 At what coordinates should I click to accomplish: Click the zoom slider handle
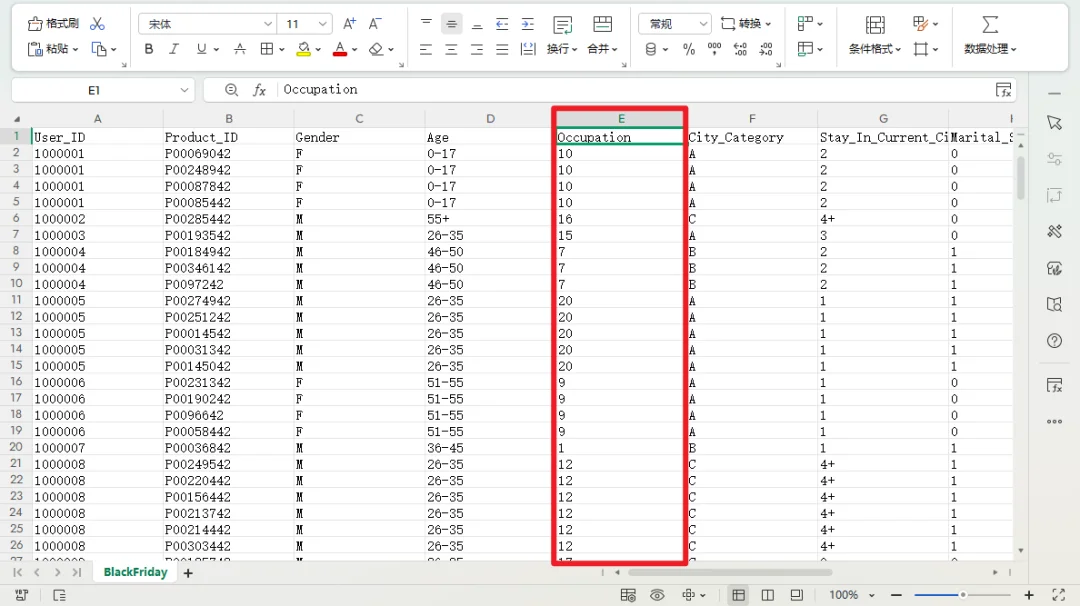[963, 595]
